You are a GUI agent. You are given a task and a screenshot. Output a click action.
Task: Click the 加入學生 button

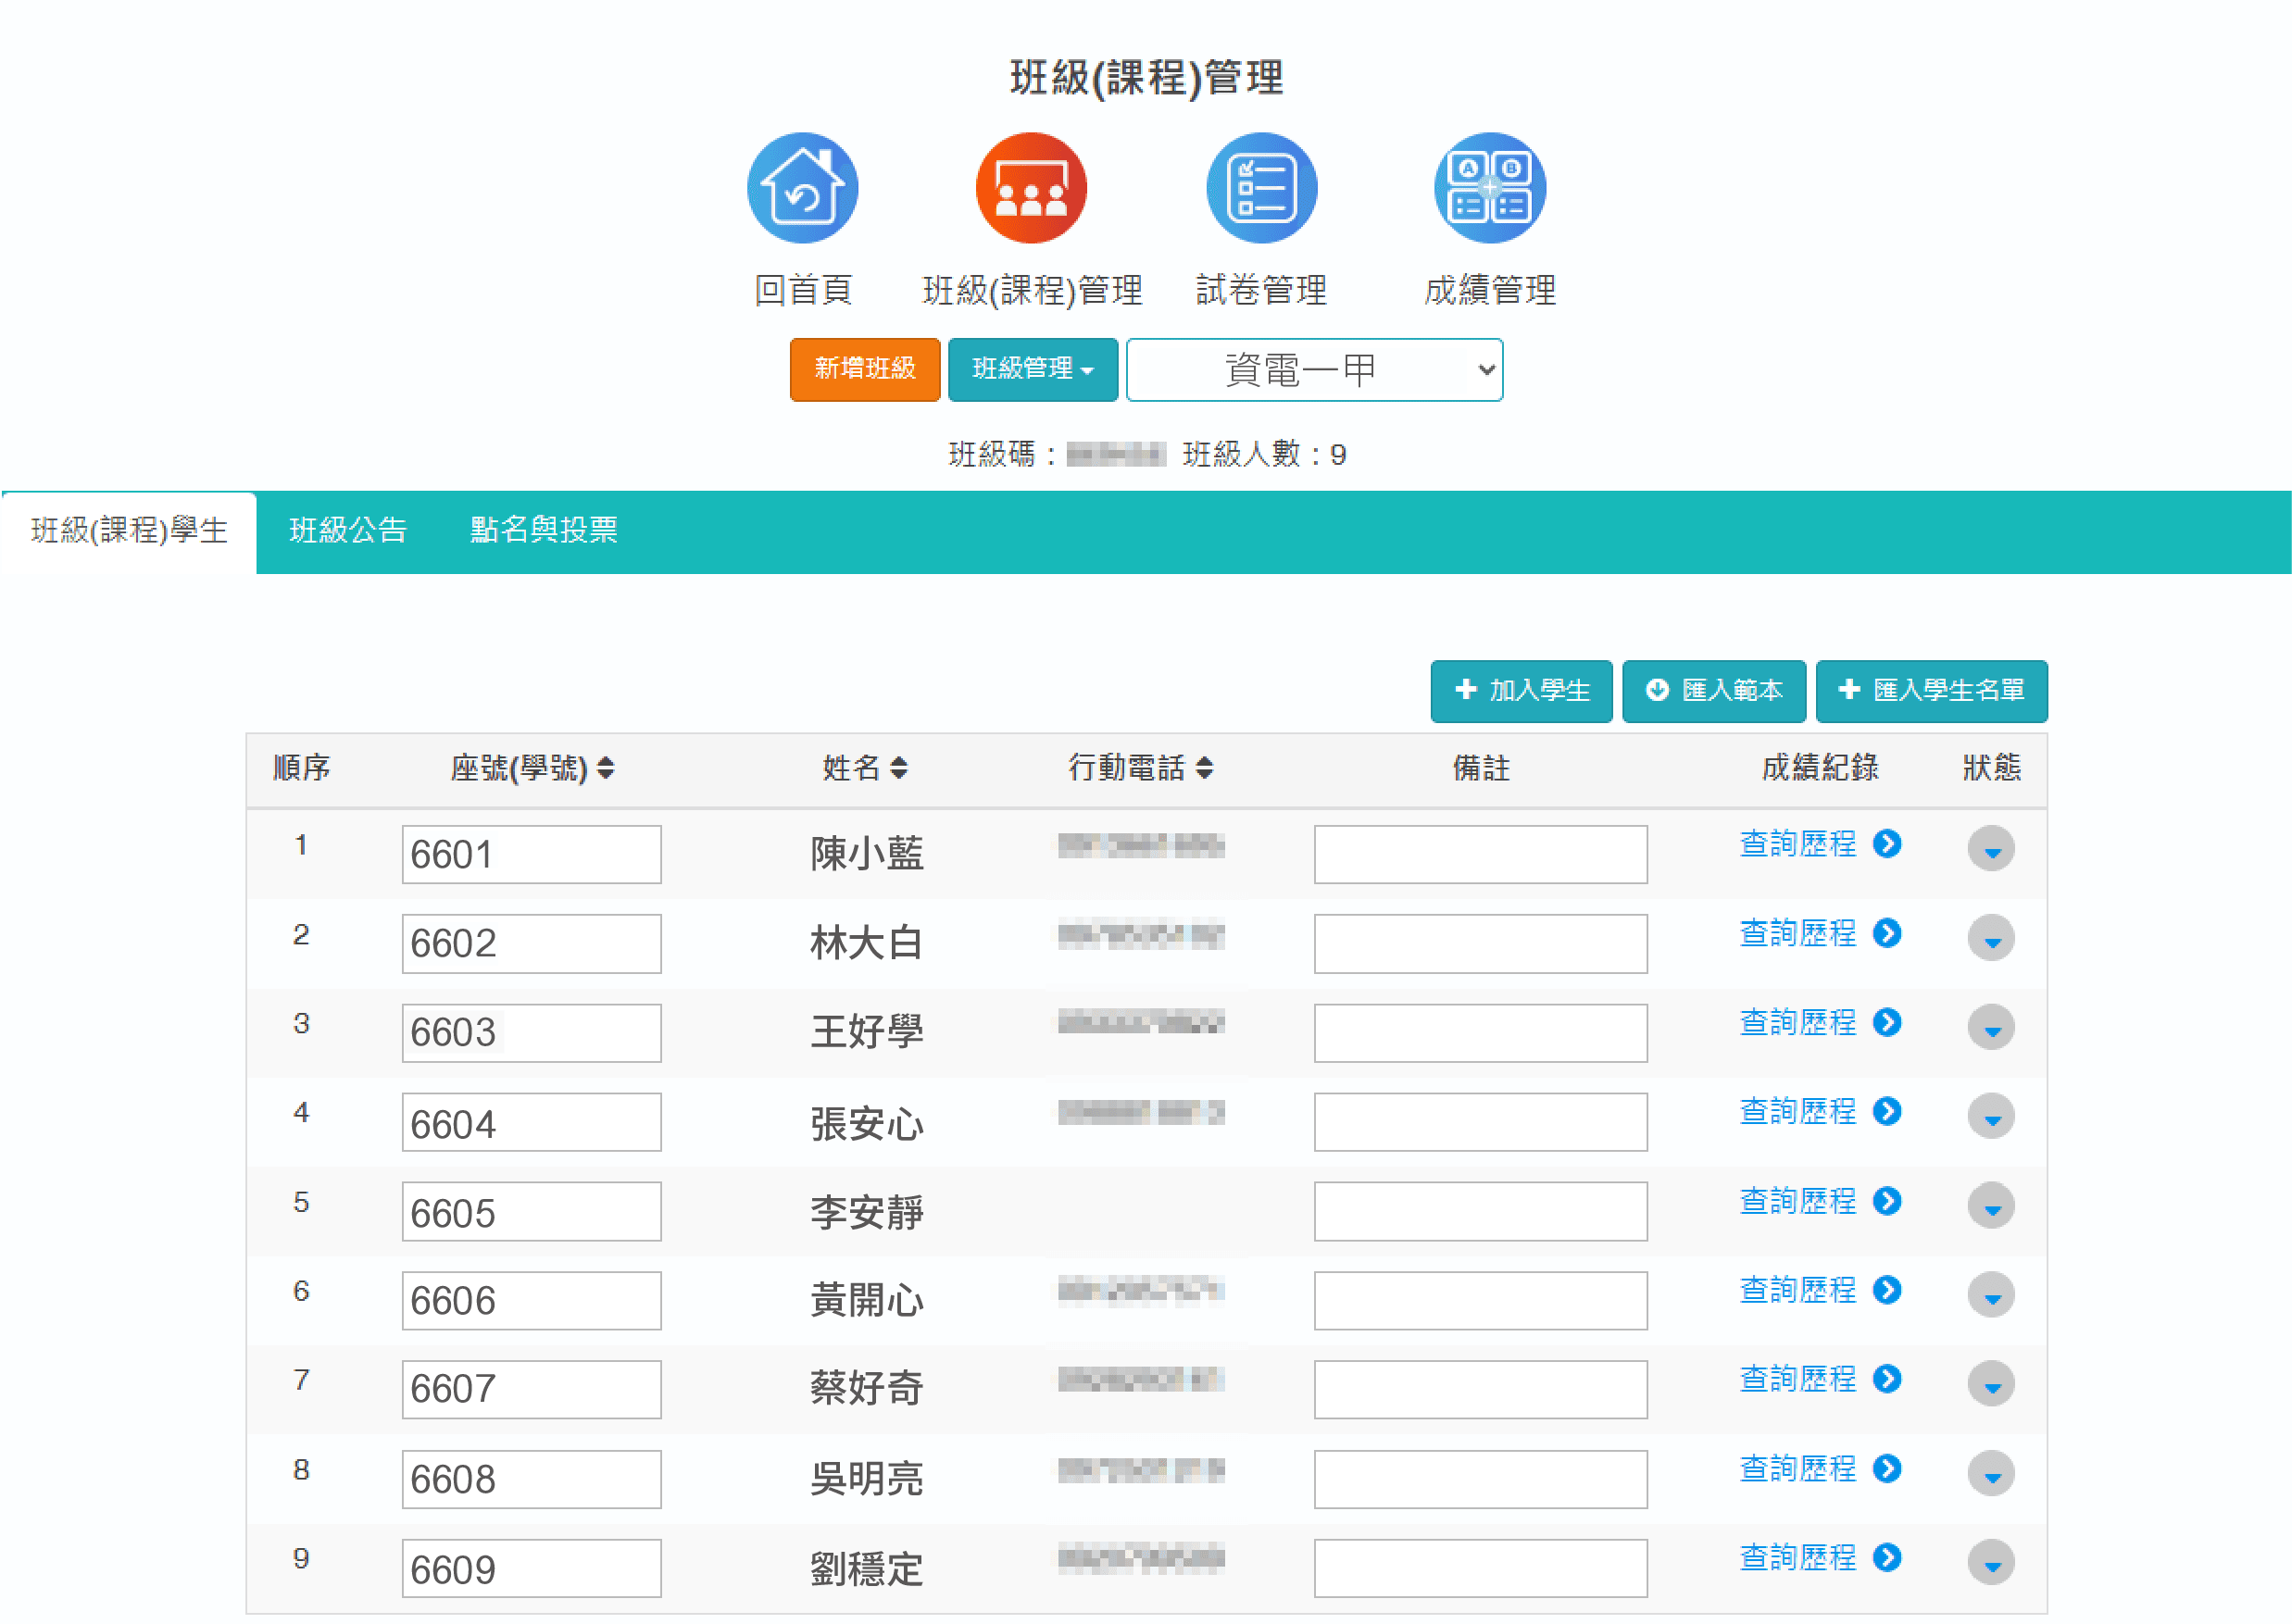[x=1521, y=691]
